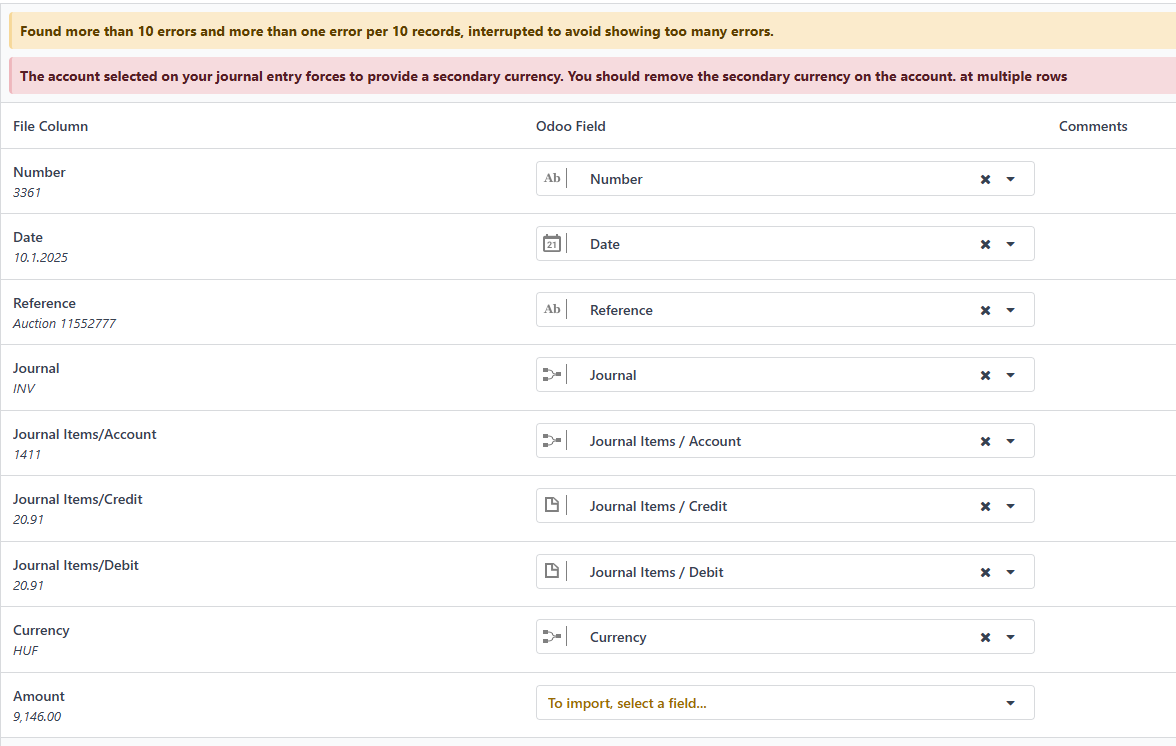Click the document icon beside Journal Items / Credit
This screenshot has height=746, width=1176.
(x=552, y=505)
